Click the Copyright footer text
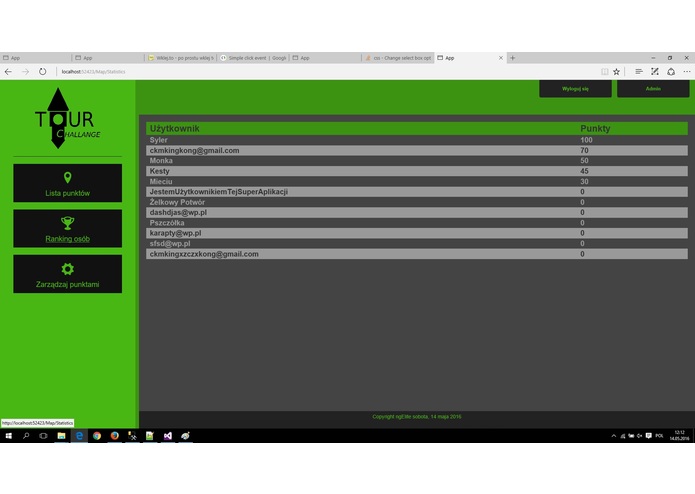This screenshot has width=695, height=494. [417, 416]
